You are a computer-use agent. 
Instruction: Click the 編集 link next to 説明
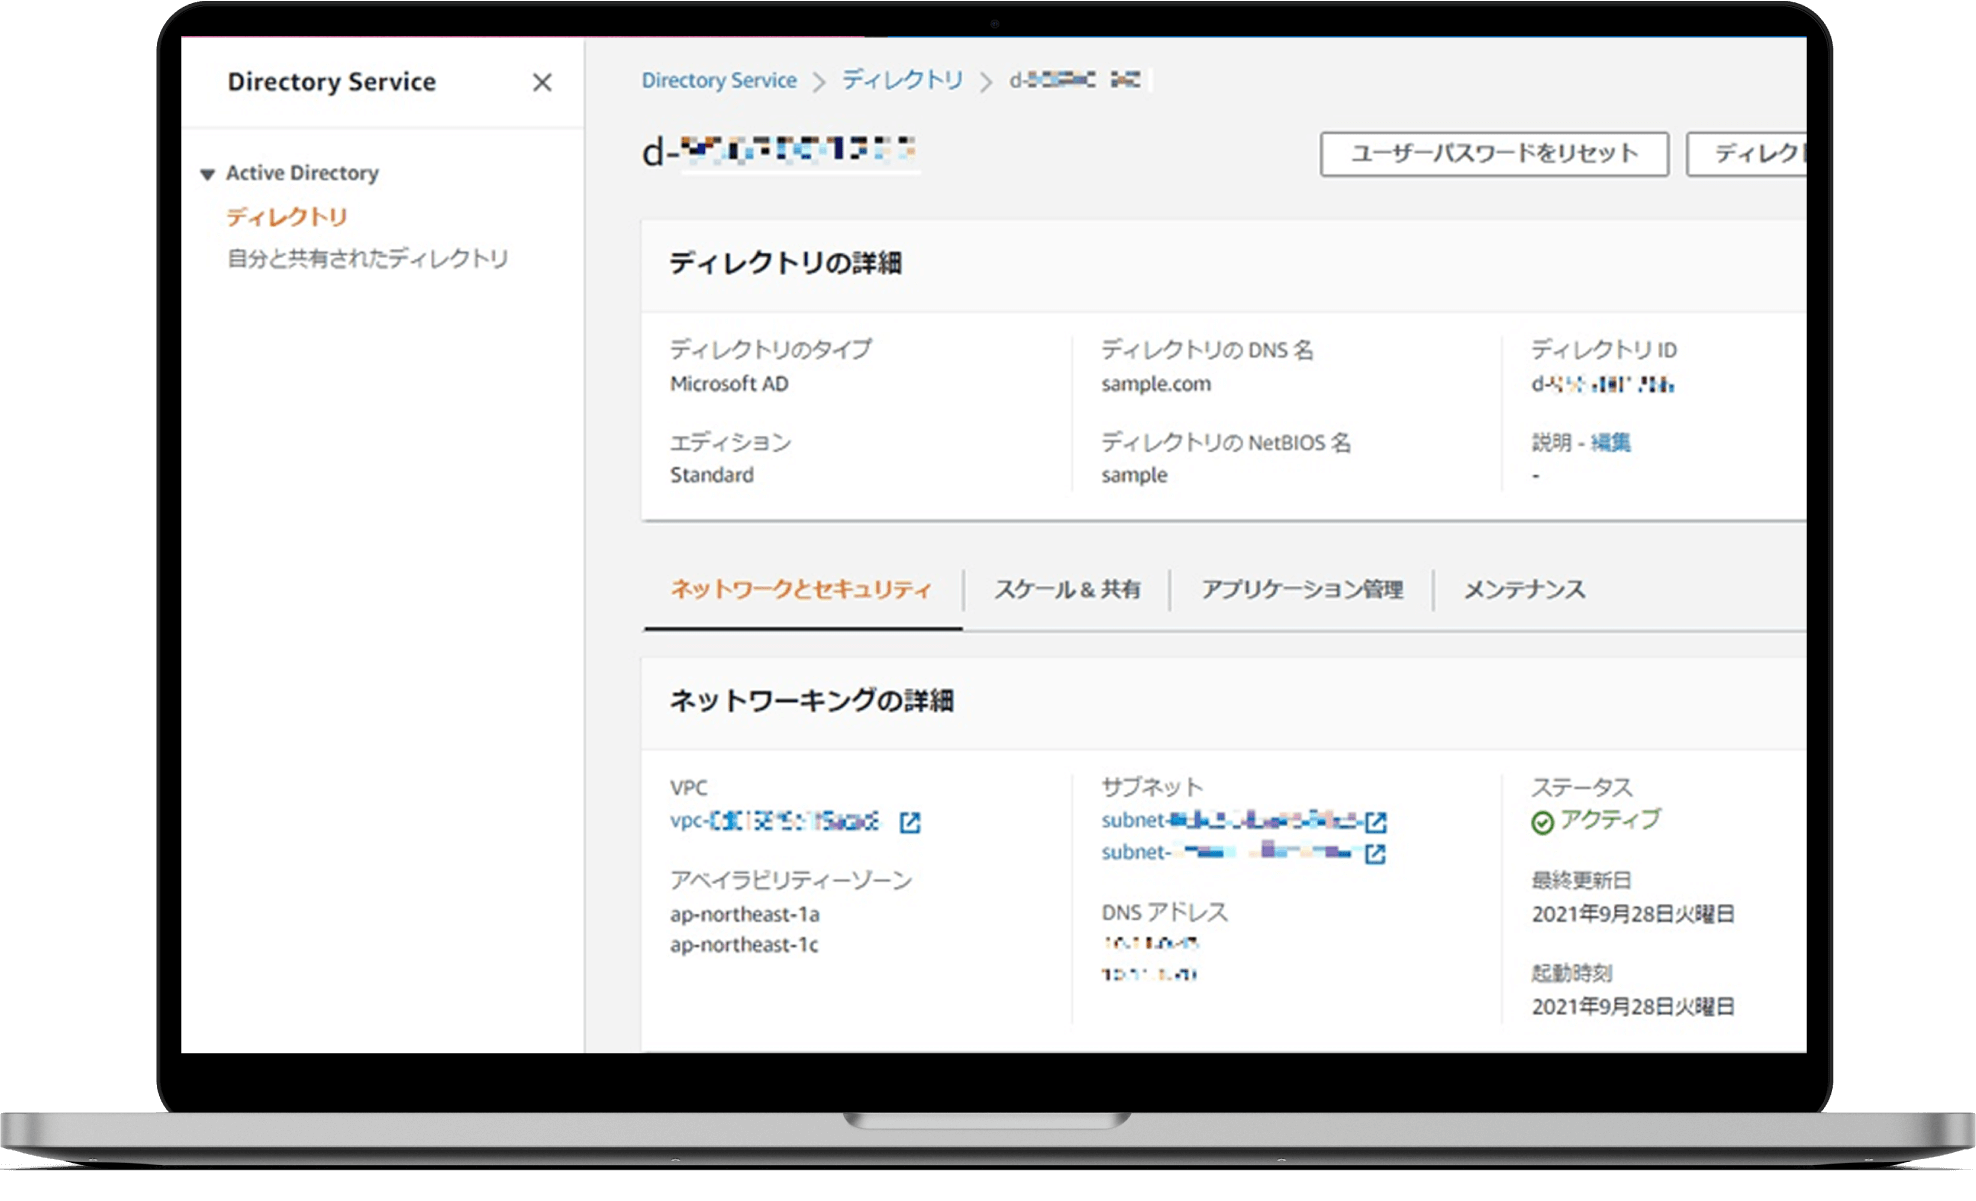point(1610,442)
